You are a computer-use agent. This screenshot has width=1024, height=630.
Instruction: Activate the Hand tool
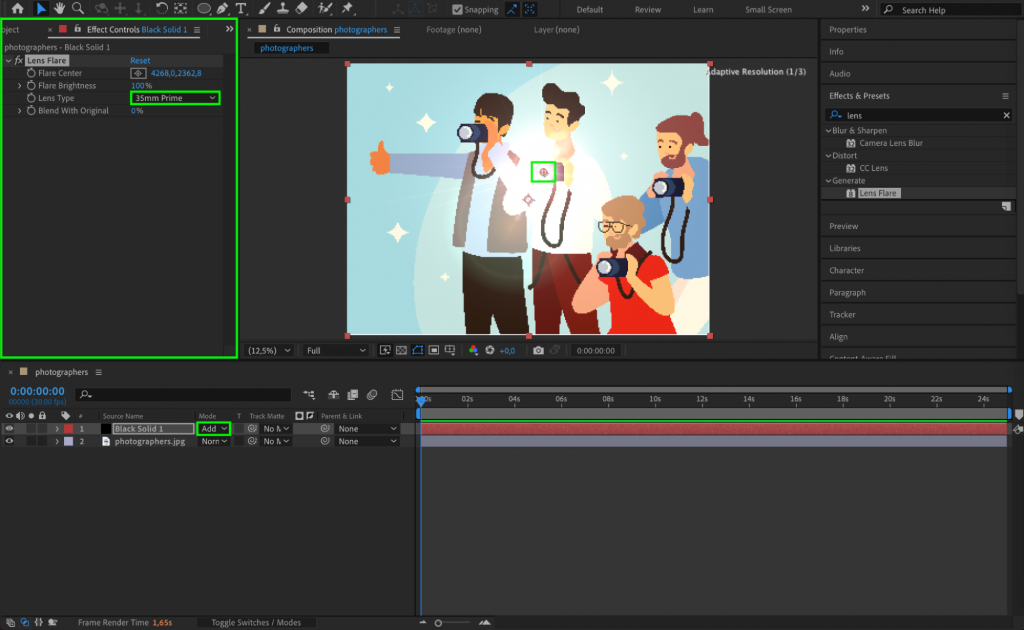61,8
